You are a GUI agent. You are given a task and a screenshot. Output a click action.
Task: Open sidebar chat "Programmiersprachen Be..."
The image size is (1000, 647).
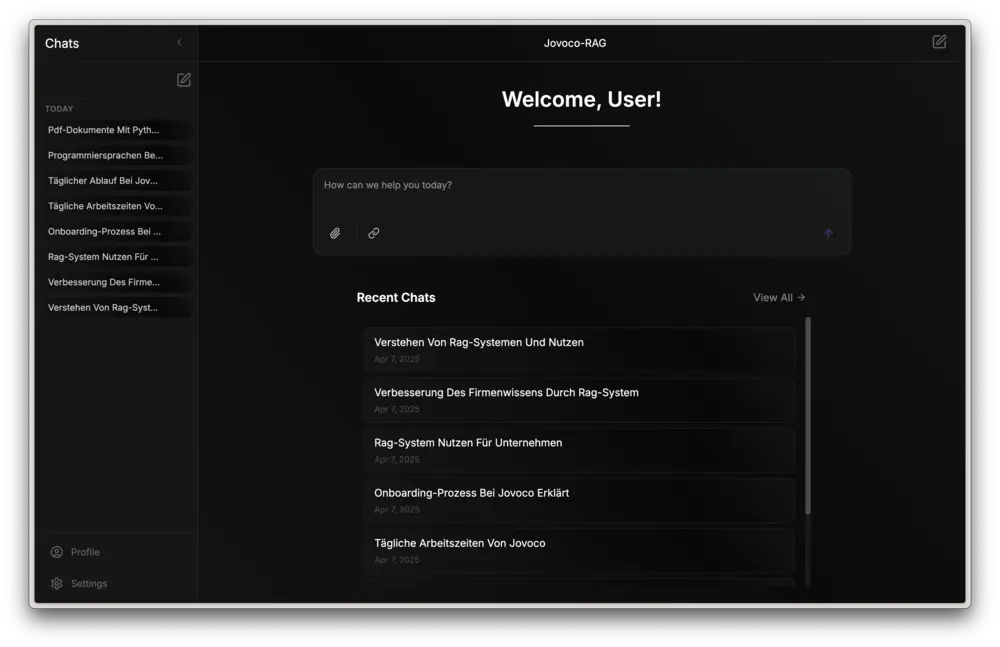(x=117, y=156)
